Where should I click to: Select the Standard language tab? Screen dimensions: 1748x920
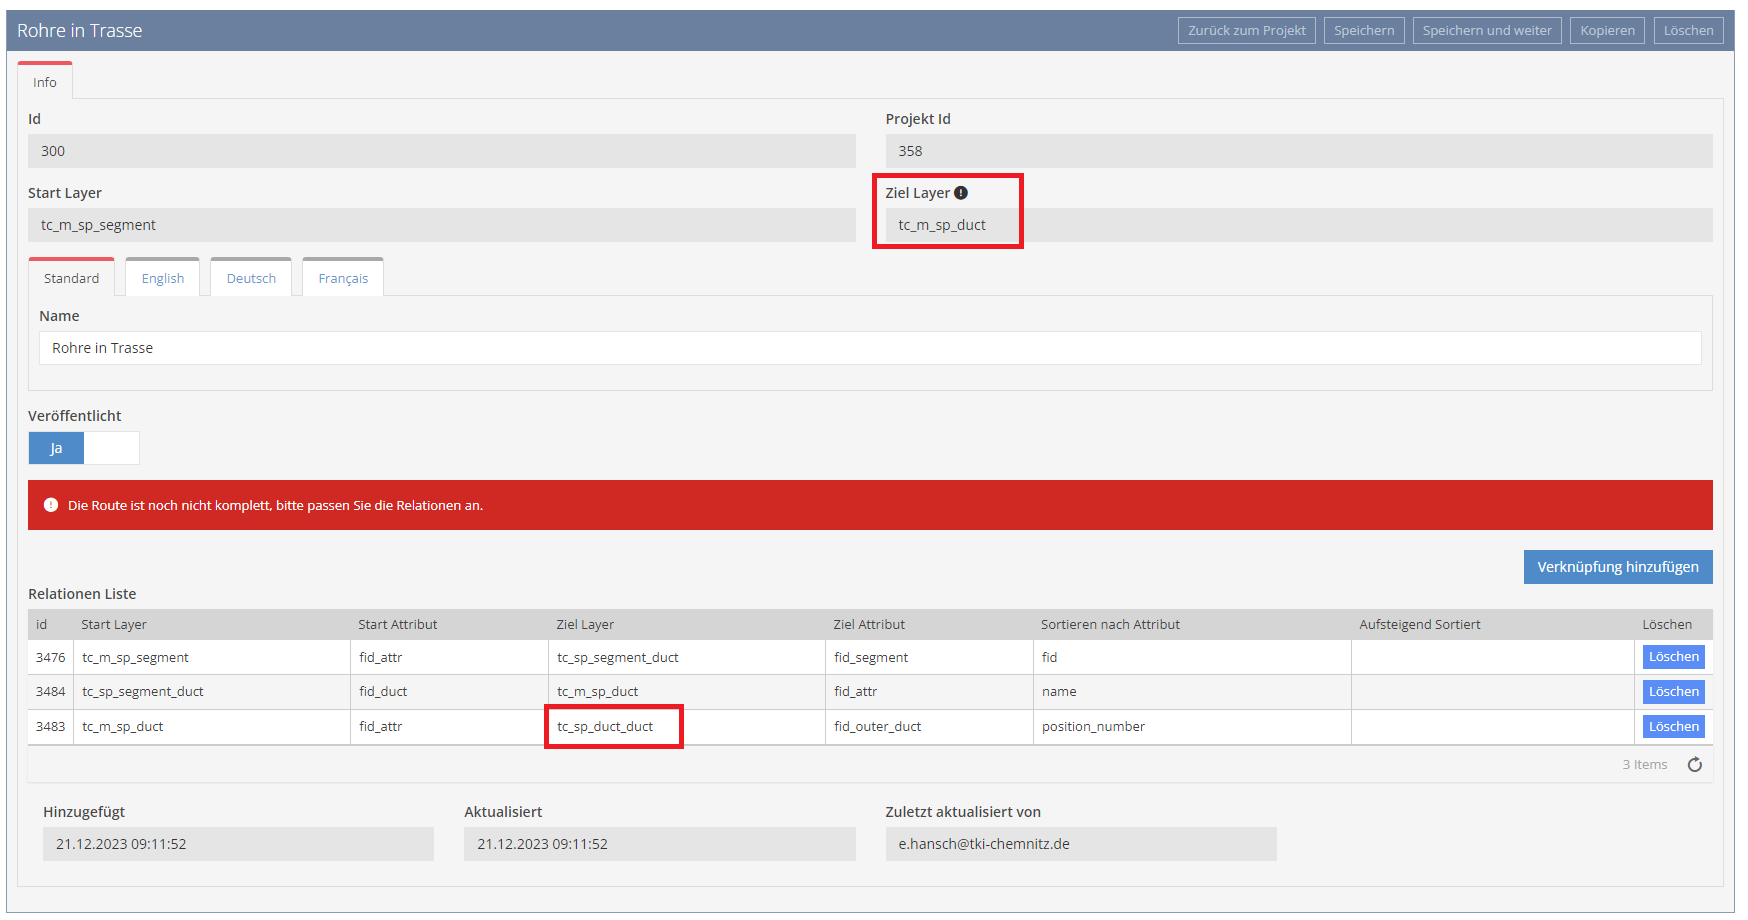tap(72, 279)
